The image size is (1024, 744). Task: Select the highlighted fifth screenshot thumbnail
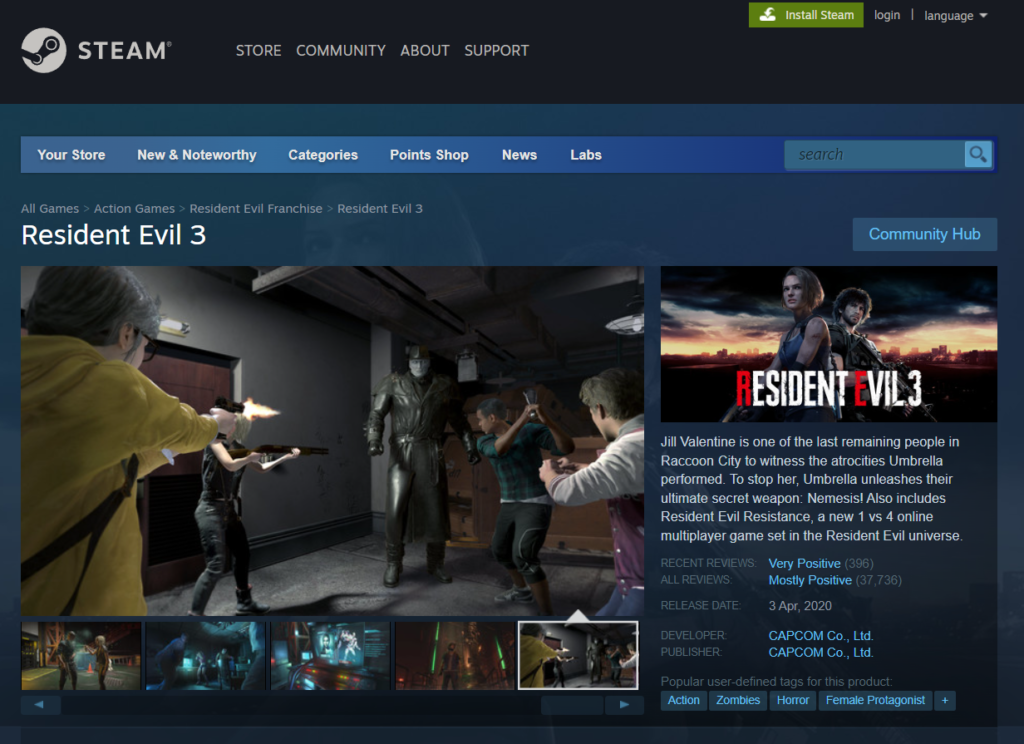pos(578,655)
